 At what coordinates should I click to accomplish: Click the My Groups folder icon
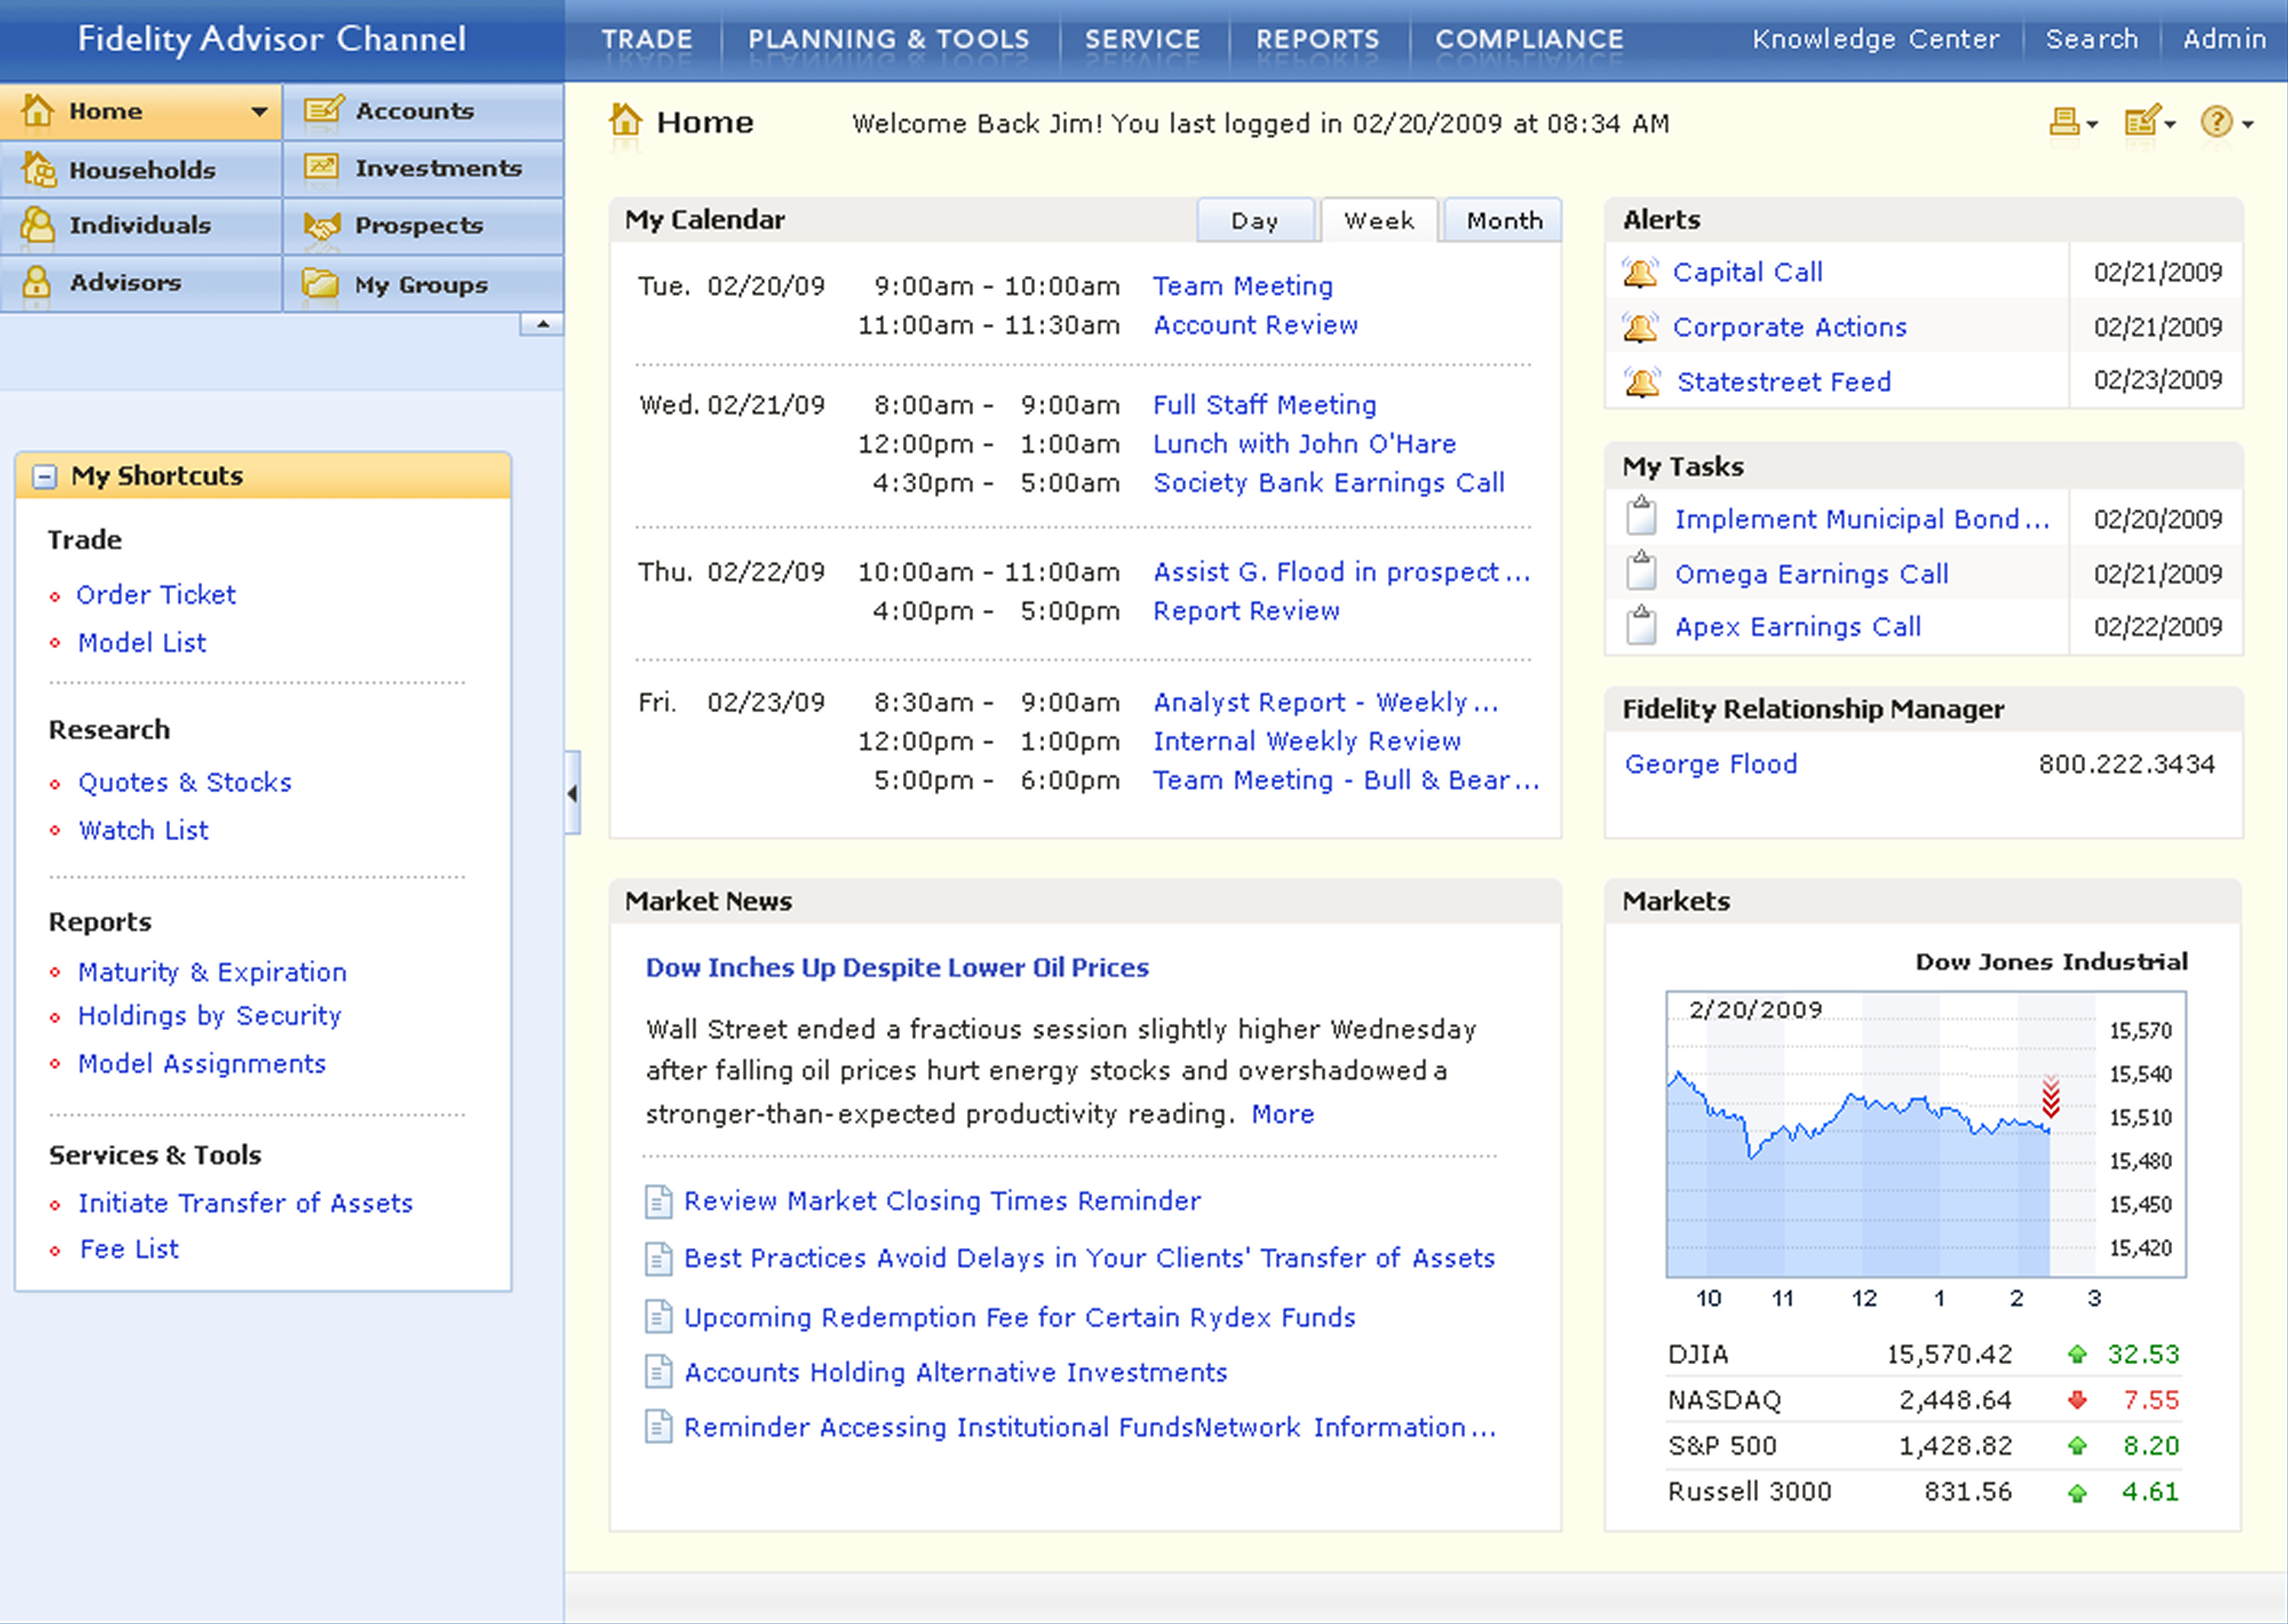click(321, 284)
